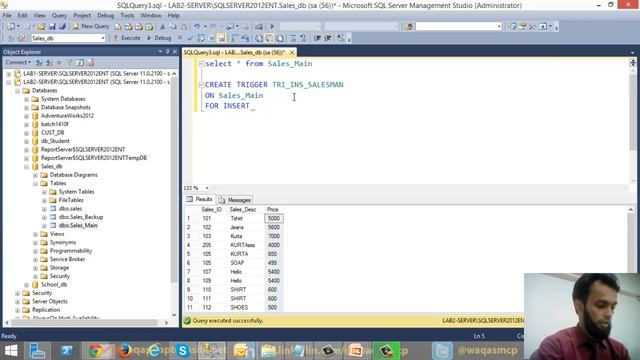Expand the LAB1-SERVER node
The height and width of the screenshot is (360, 640).
pyautogui.click(x=8, y=73)
